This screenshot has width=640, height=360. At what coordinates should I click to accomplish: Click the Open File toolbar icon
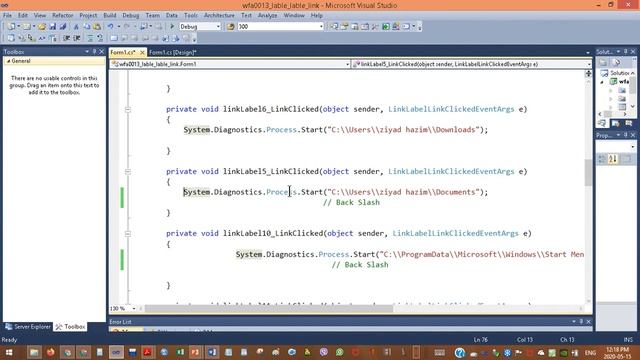point(42,27)
